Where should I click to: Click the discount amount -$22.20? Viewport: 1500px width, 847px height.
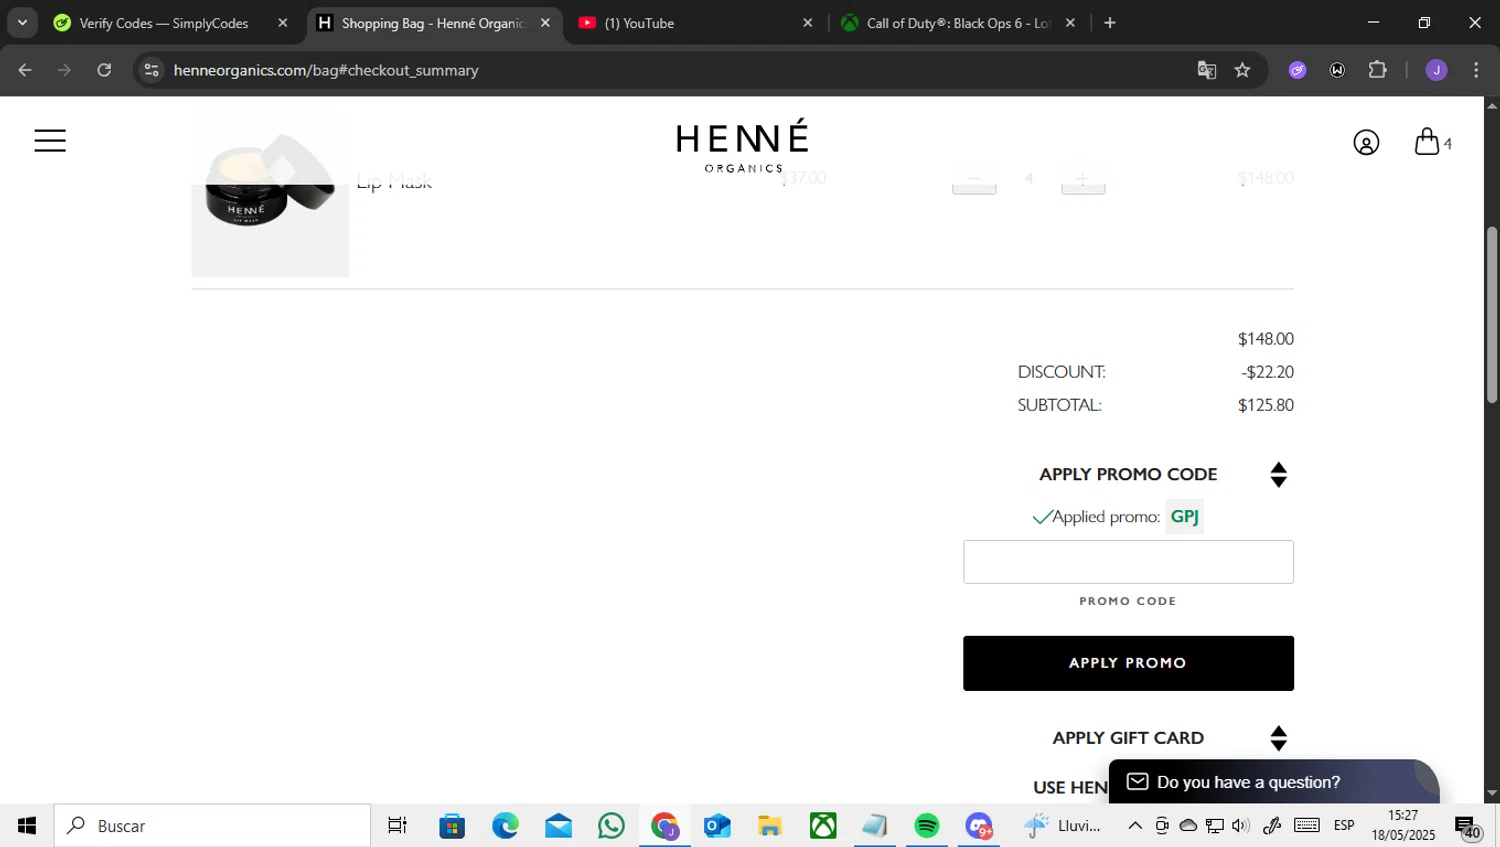(1267, 372)
